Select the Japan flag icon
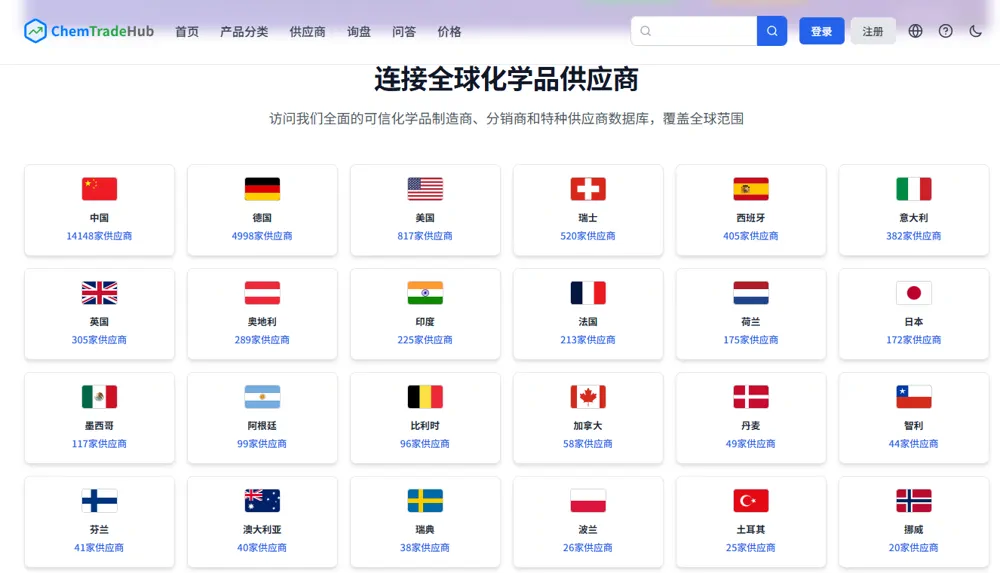 coord(913,293)
